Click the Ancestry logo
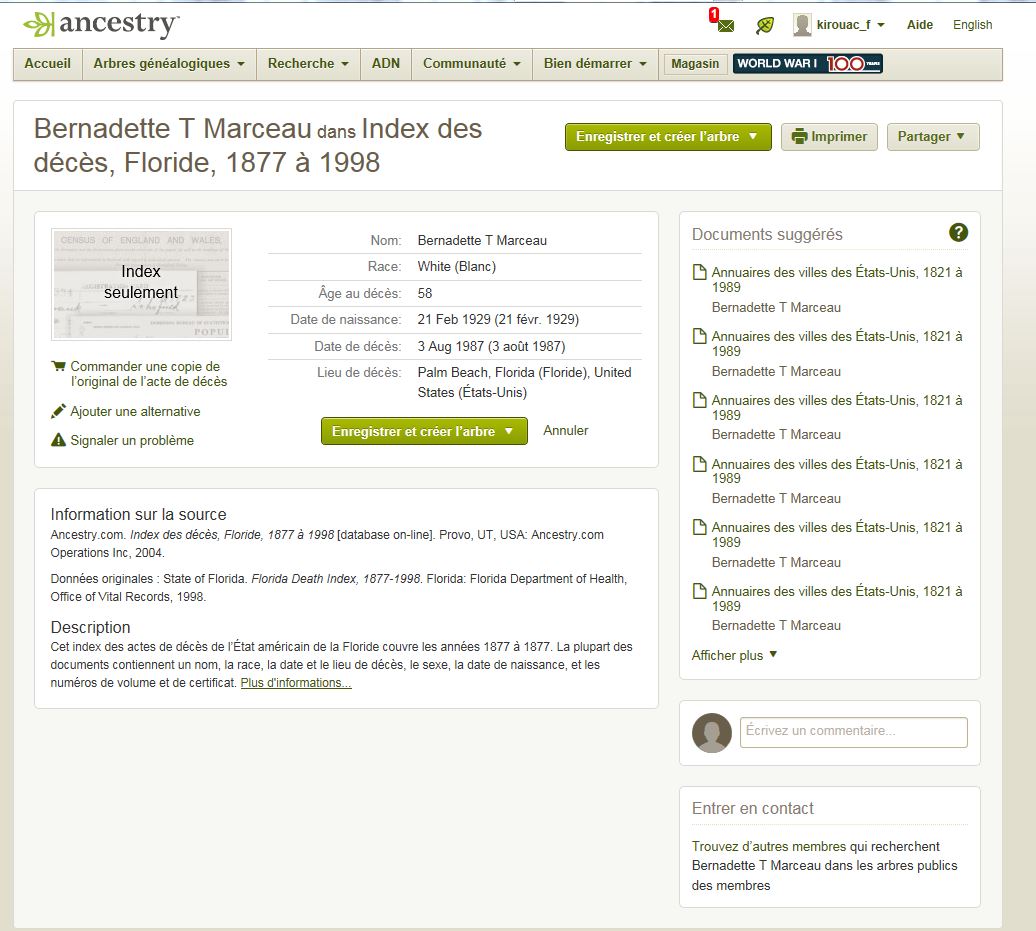Viewport: 1036px width, 931px height. (101, 24)
